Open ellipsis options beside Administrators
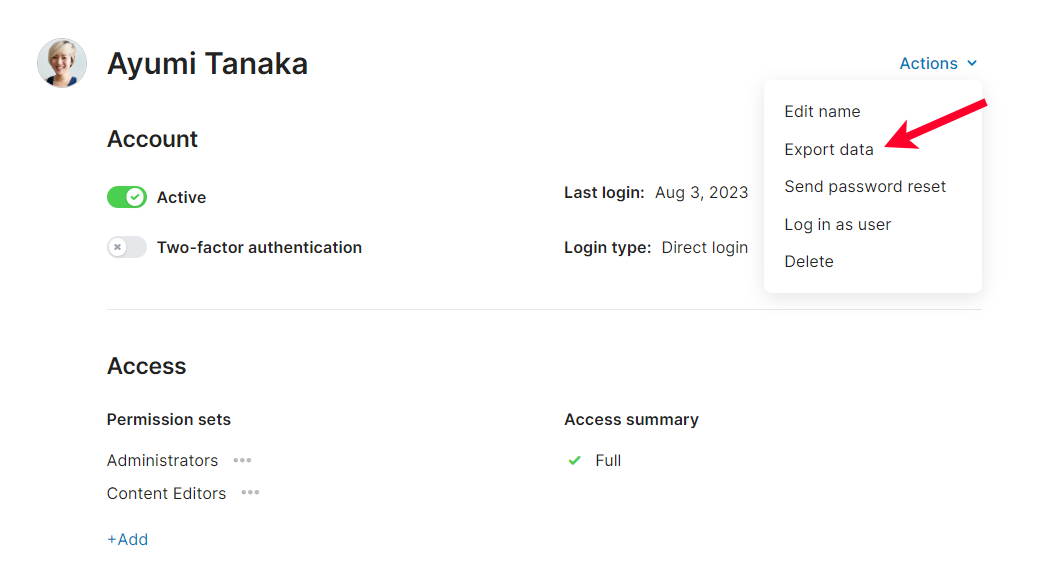 pos(242,460)
